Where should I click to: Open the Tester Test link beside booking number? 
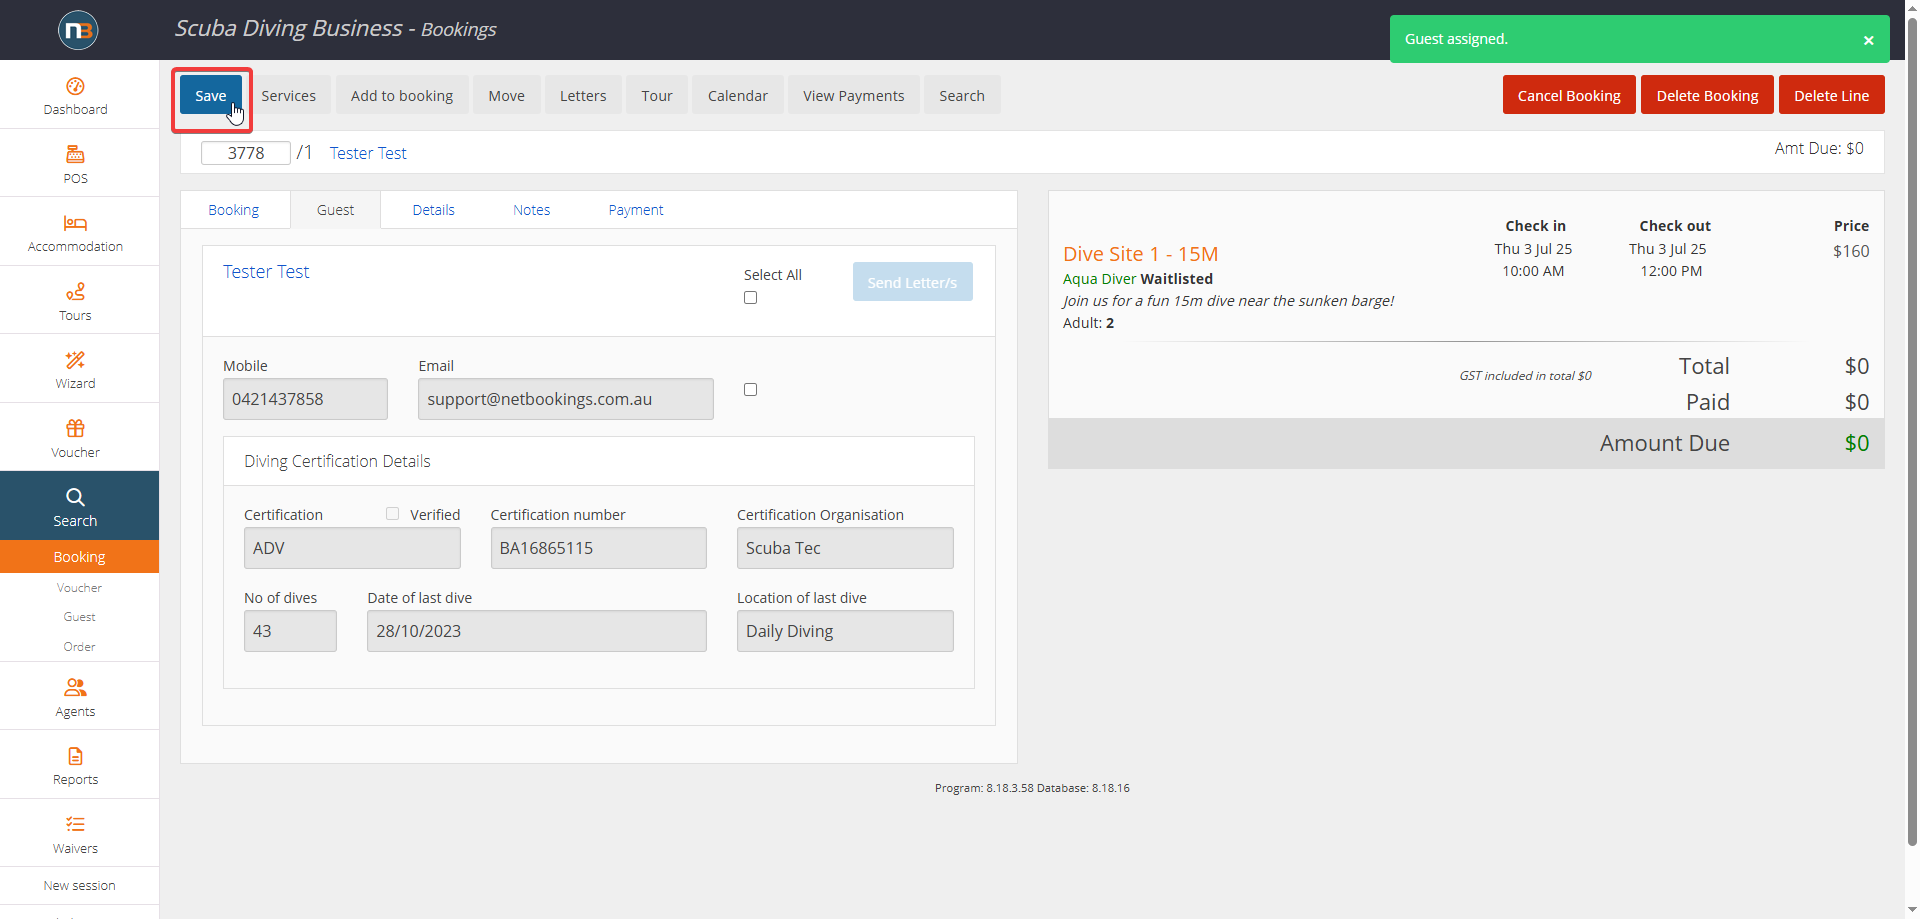368,153
